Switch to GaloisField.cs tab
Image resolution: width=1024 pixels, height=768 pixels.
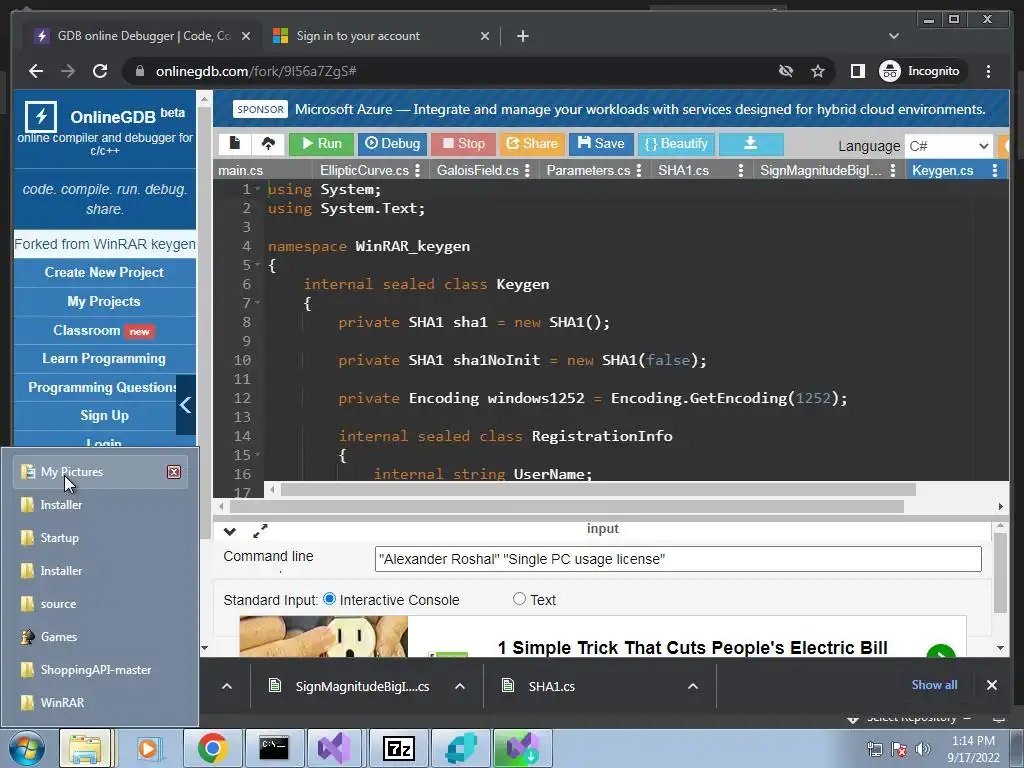point(477,170)
